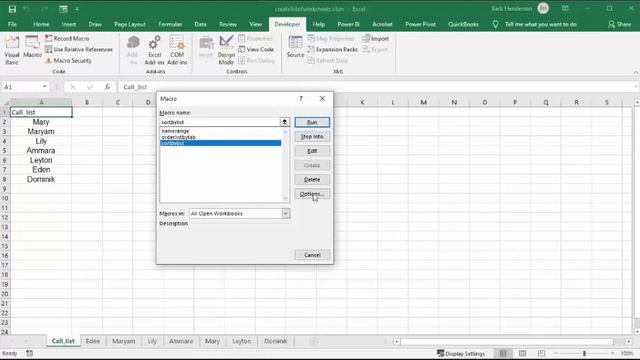
Task: Click the macro recording status bar icon
Action: point(29,353)
